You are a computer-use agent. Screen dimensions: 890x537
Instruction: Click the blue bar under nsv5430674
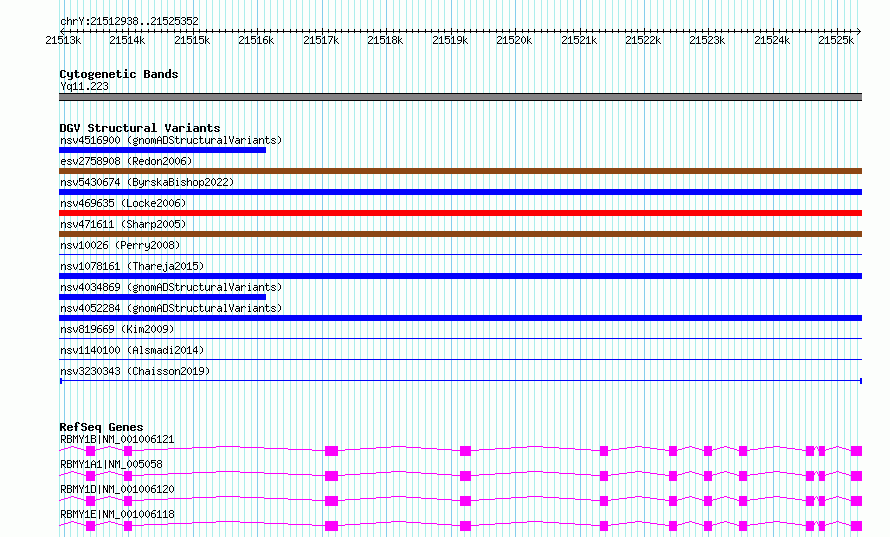(460, 192)
